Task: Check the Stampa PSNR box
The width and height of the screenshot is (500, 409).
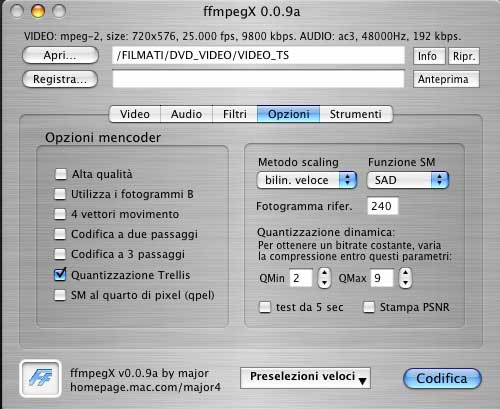Action: 369,307
